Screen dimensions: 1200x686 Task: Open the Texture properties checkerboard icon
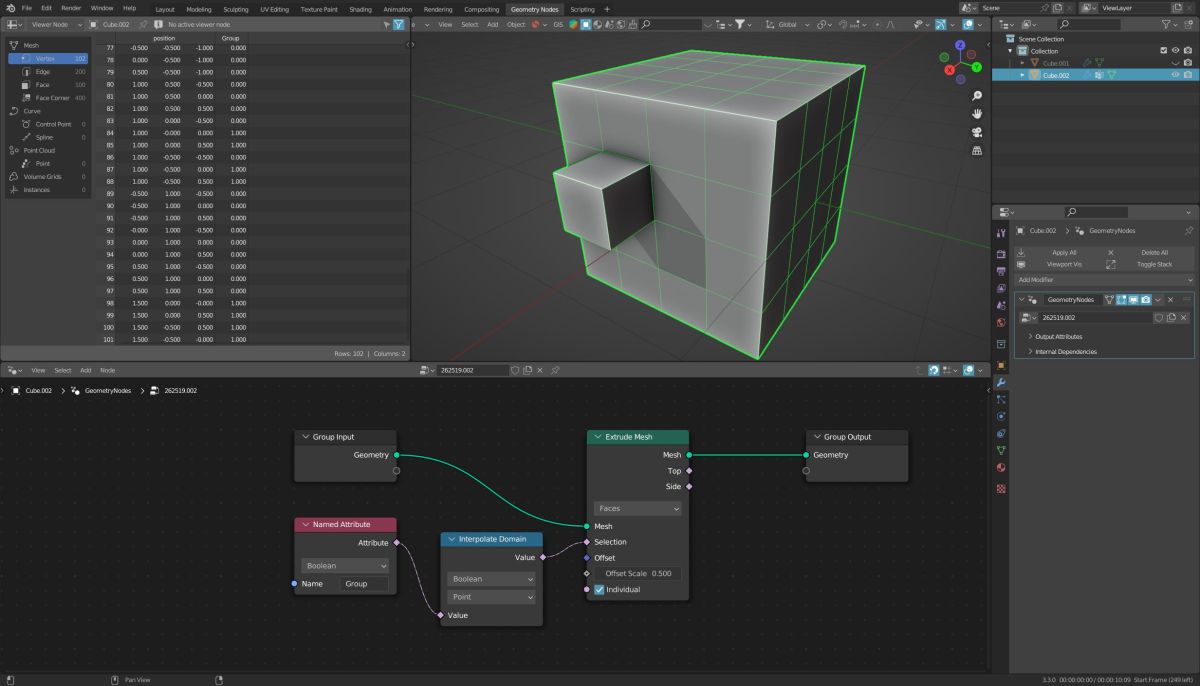coord(1001,488)
